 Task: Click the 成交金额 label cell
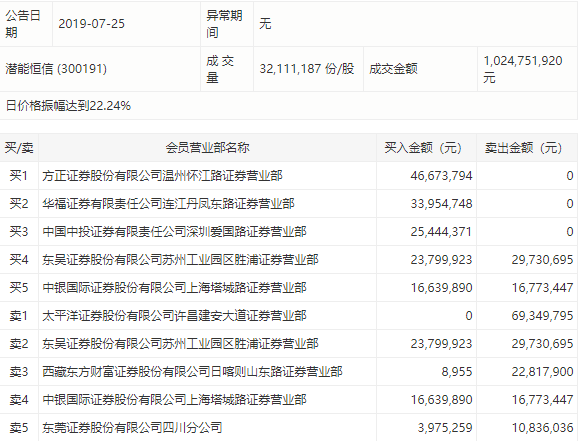click(393, 69)
